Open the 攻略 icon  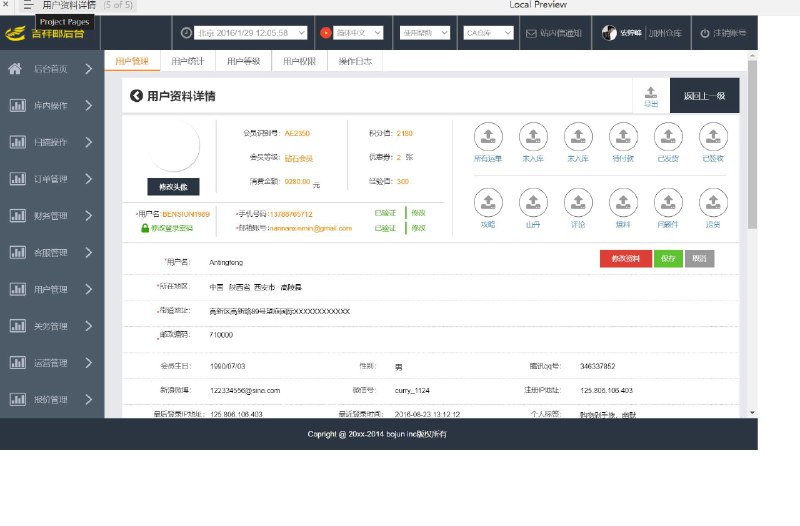[x=488, y=203]
